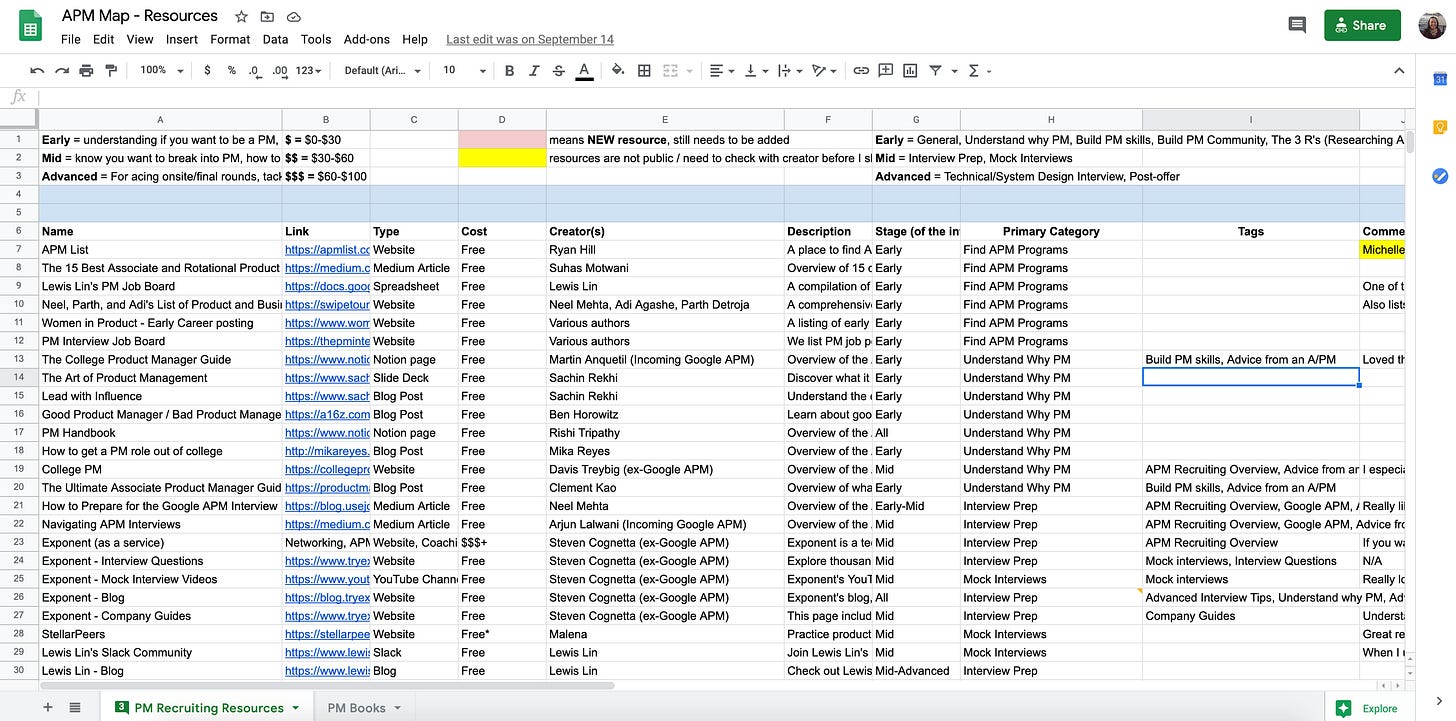Open the Format menu
Image resolution: width=1456 pixels, height=721 pixels.
230,39
